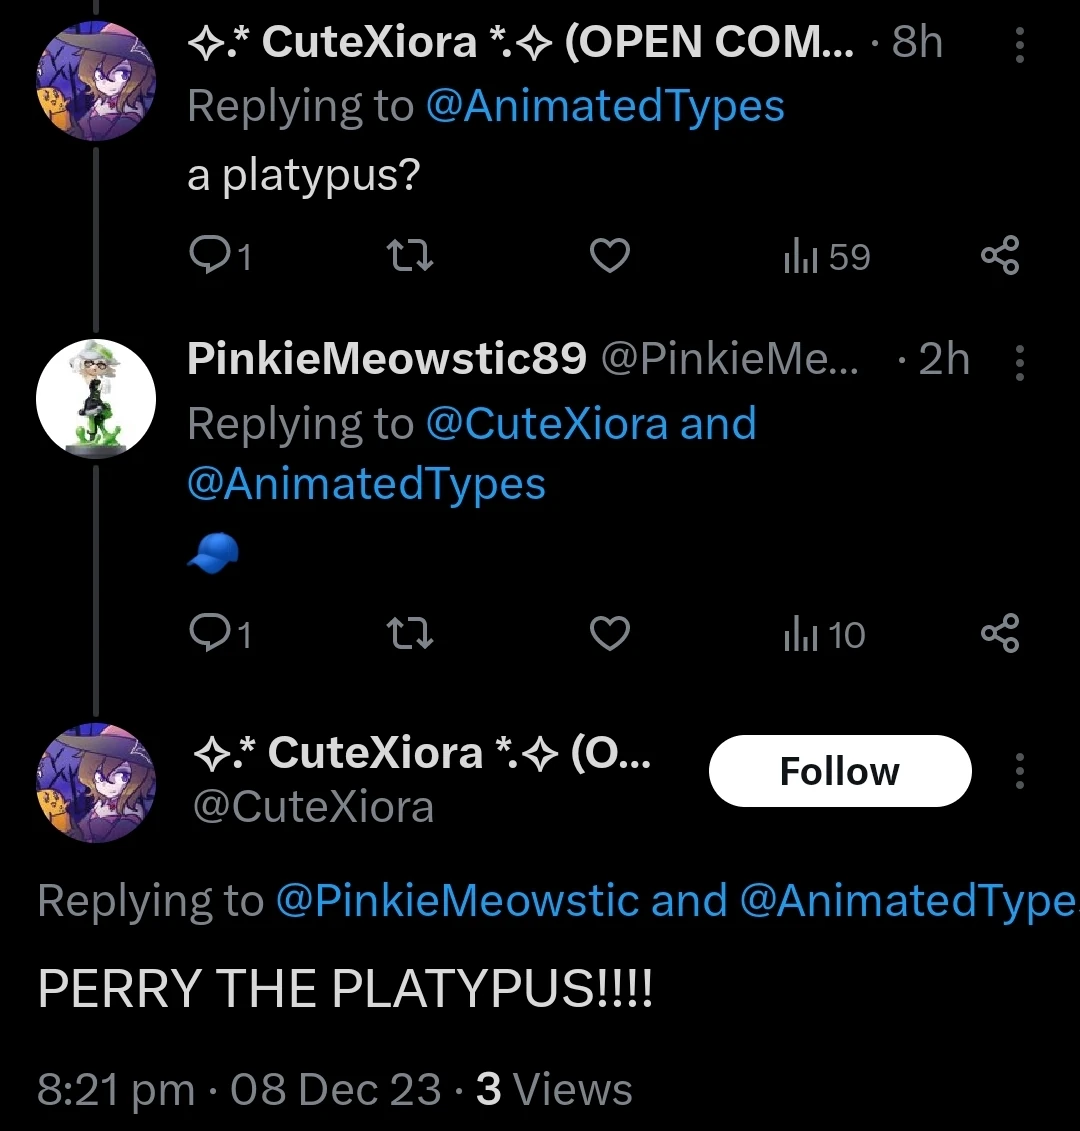Screen dimensions: 1080x1131
Task: View analytics showing 59 views
Action: click(824, 255)
